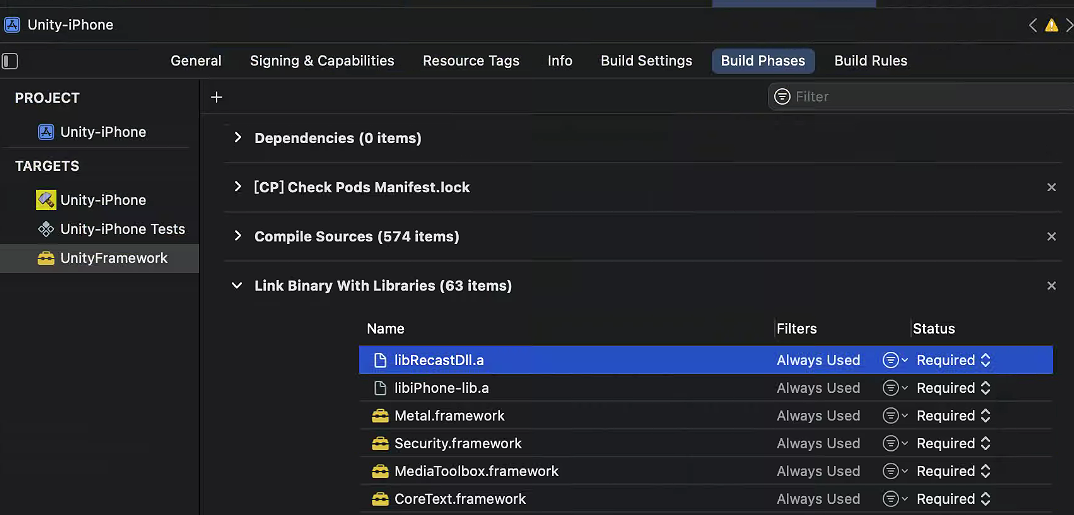Change Required status for libiPhone-lib.a

tap(953, 388)
